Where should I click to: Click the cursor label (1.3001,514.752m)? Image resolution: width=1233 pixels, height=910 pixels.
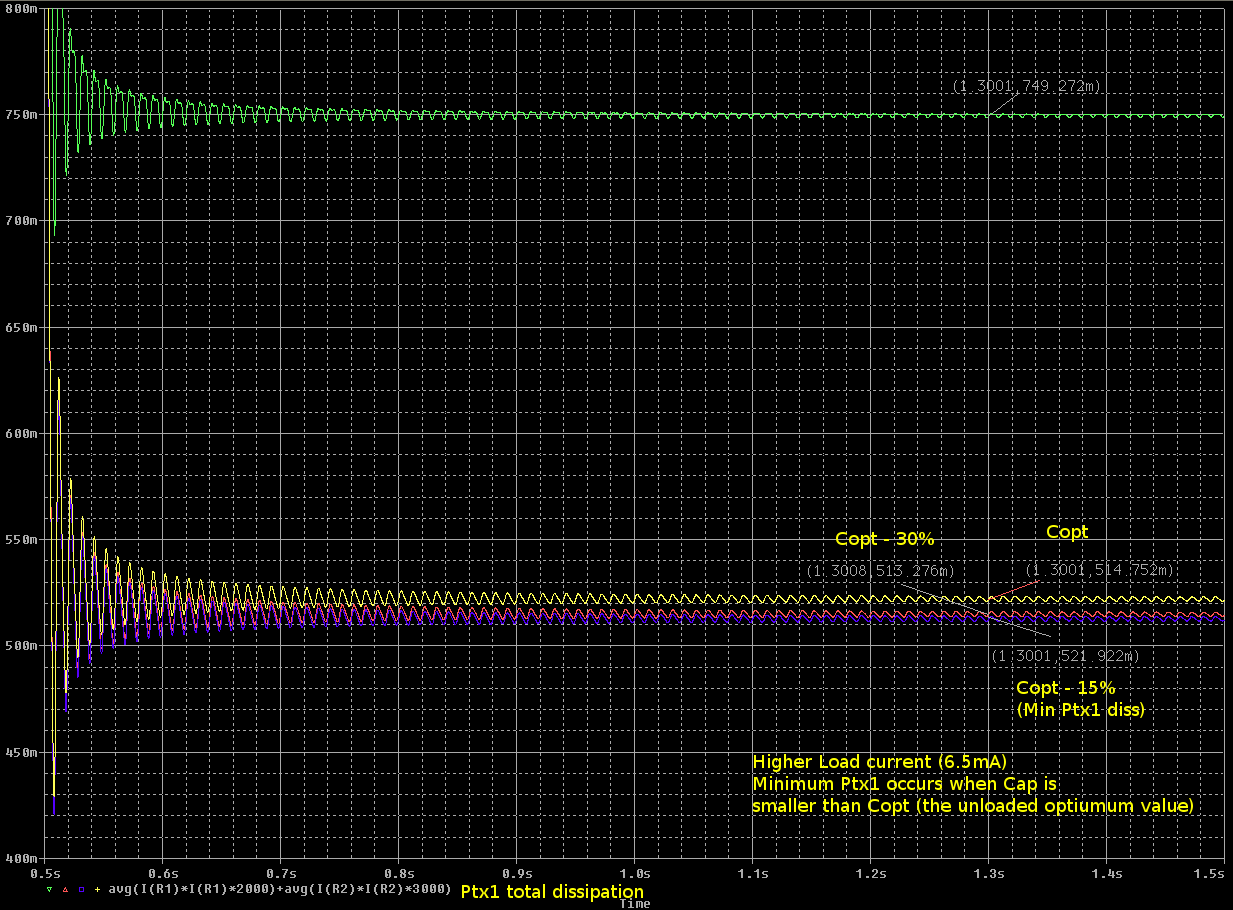[1099, 570]
